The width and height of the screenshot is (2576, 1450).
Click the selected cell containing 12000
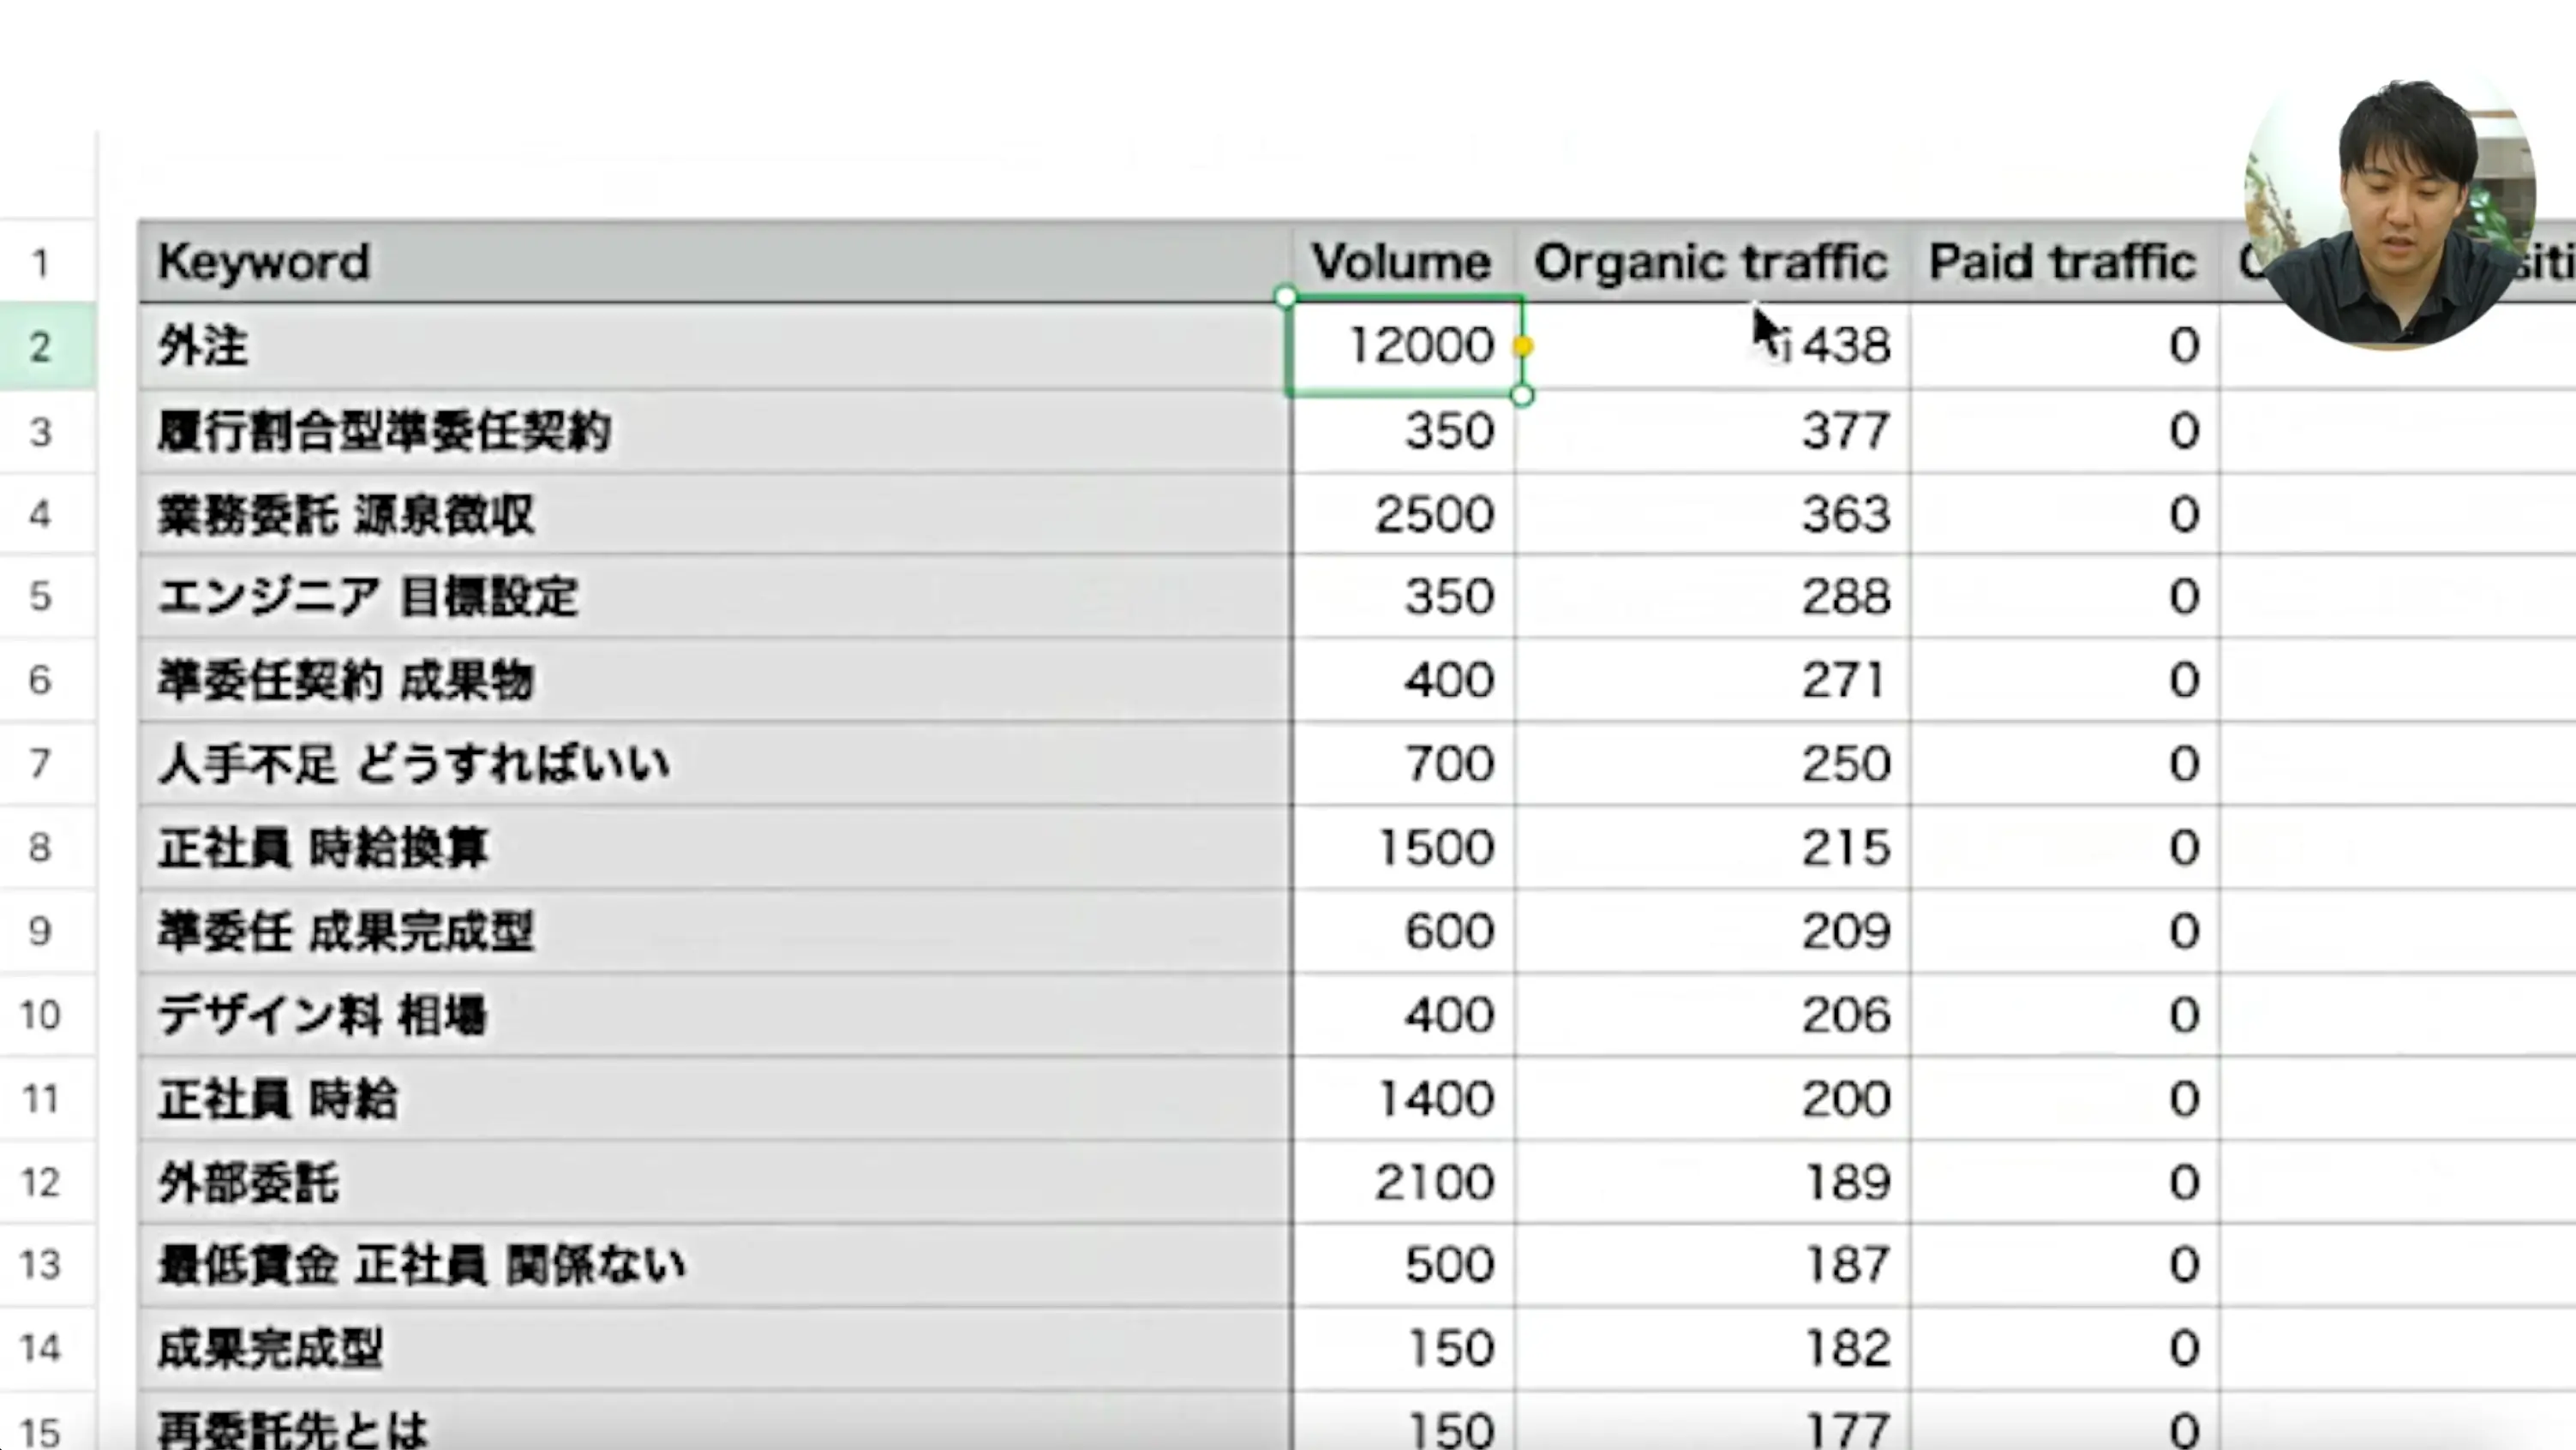[x=1403, y=346]
